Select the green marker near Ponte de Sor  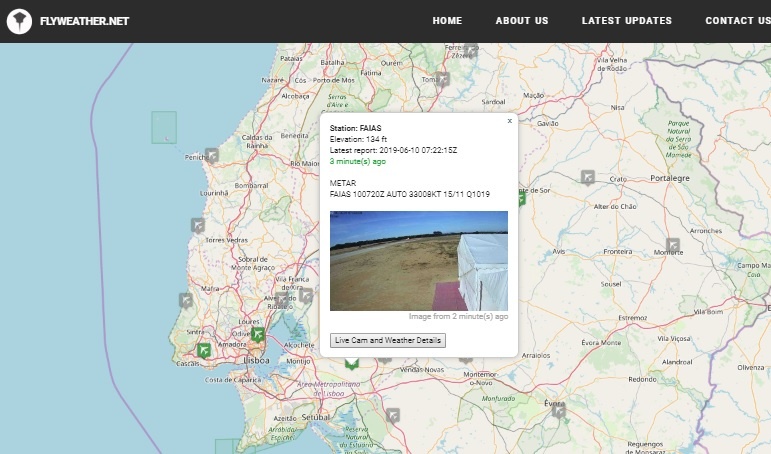[521, 198]
